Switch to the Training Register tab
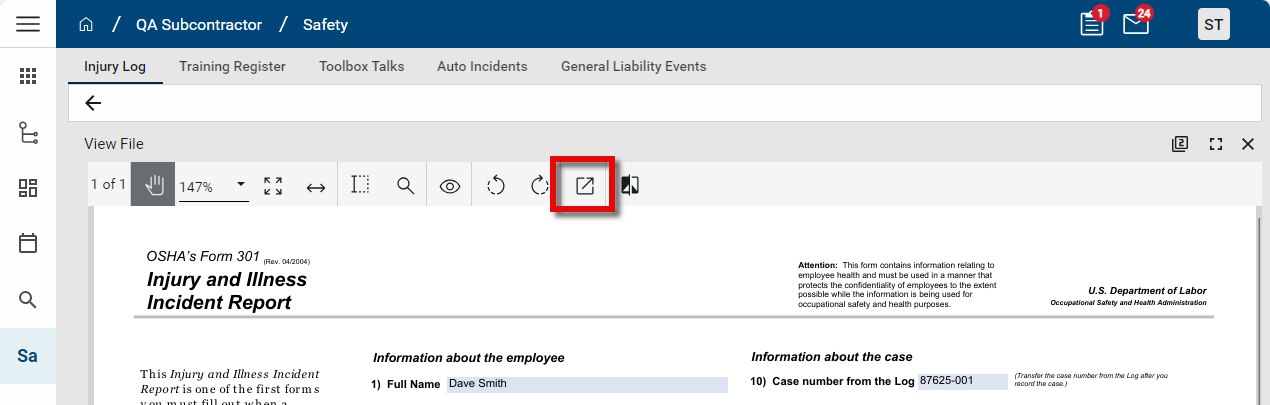This screenshot has width=1270, height=405. tap(232, 66)
